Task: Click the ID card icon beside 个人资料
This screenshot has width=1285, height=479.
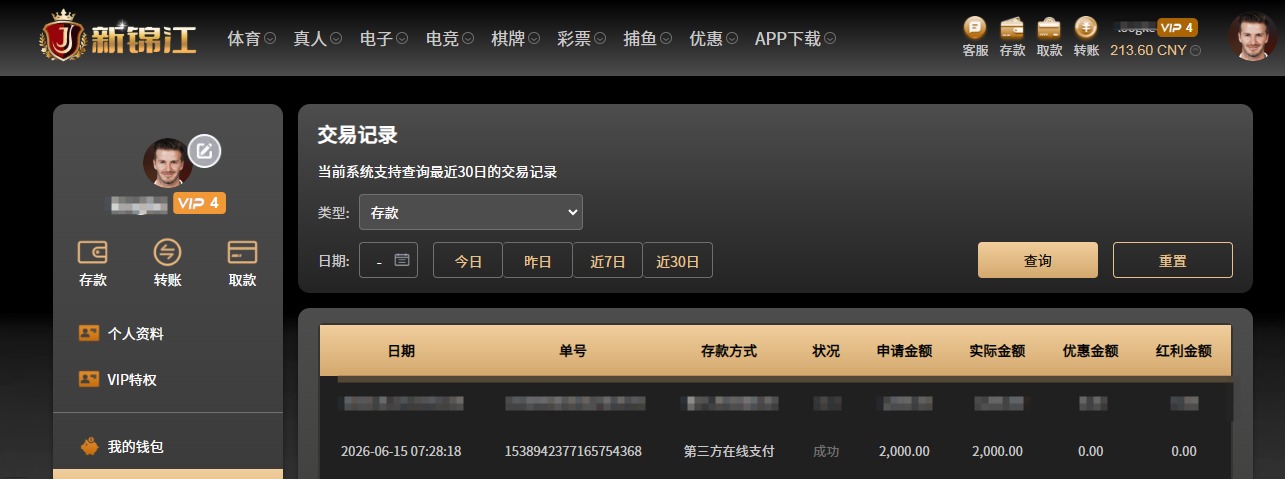Action: point(89,333)
